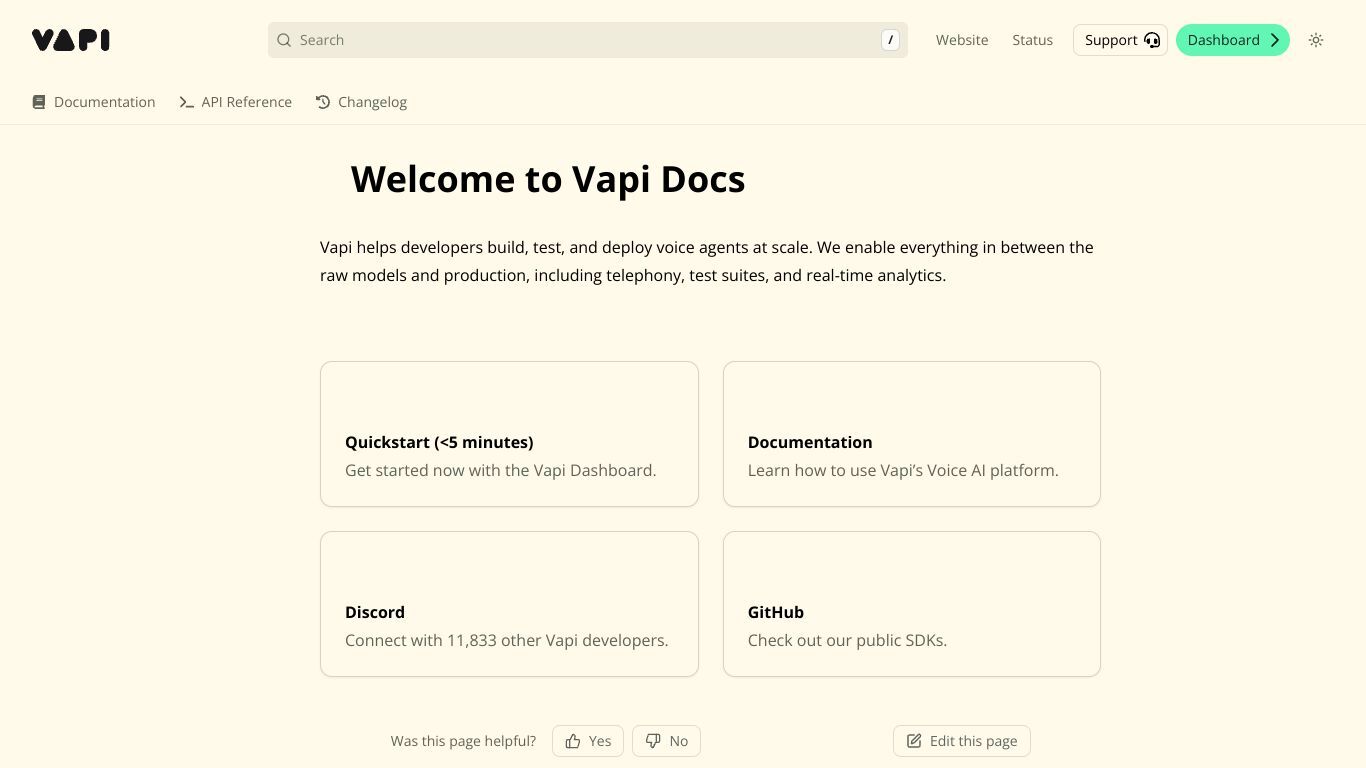The height and width of the screenshot is (768, 1366).
Task: Click the API Reference terminal icon
Action: (x=186, y=102)
